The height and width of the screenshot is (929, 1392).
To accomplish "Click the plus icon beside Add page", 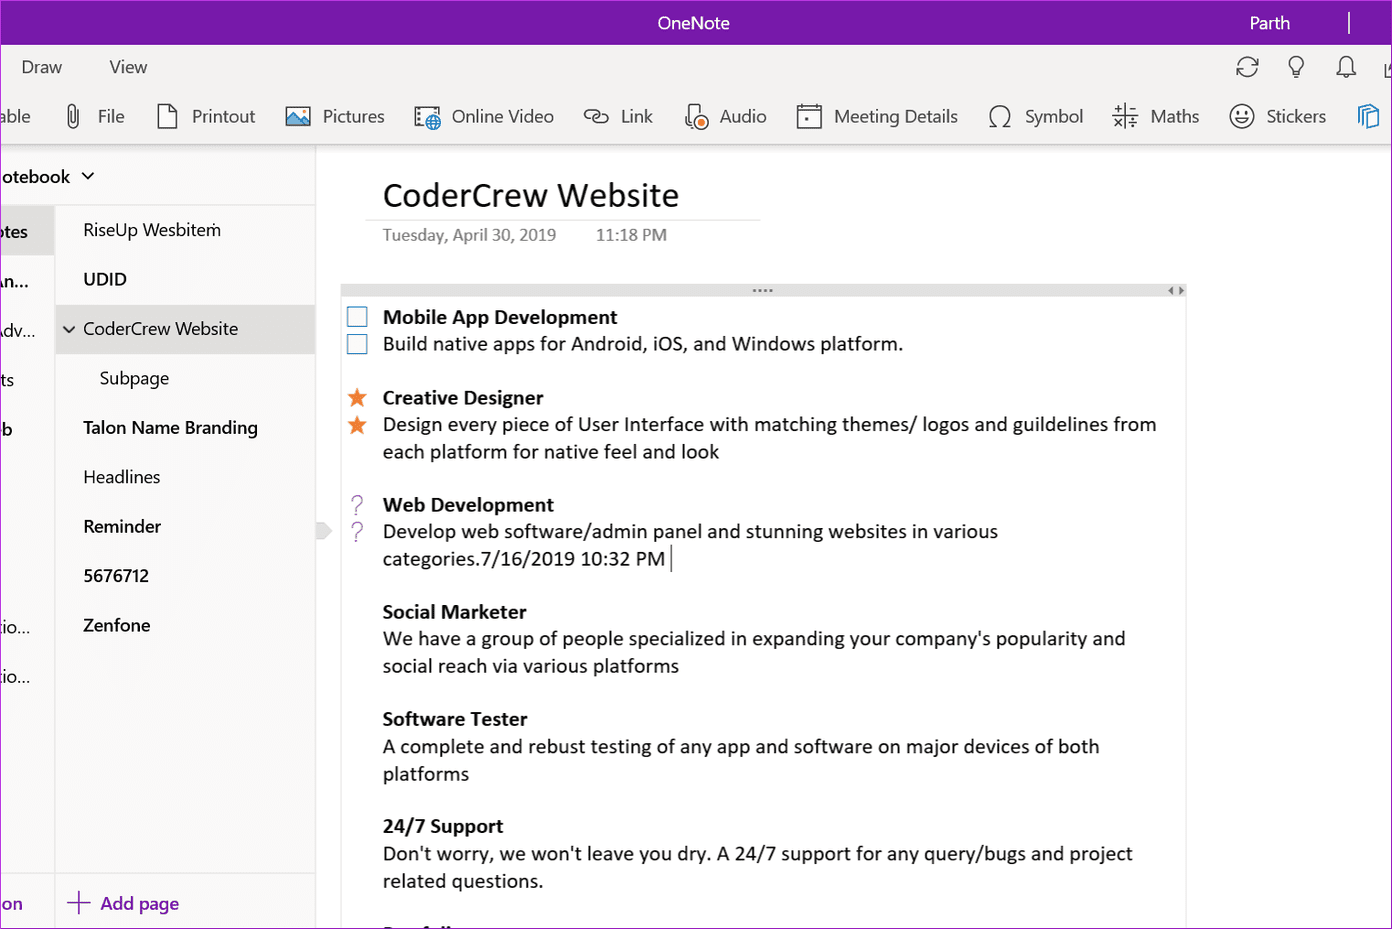I will (x=78, y=903).
